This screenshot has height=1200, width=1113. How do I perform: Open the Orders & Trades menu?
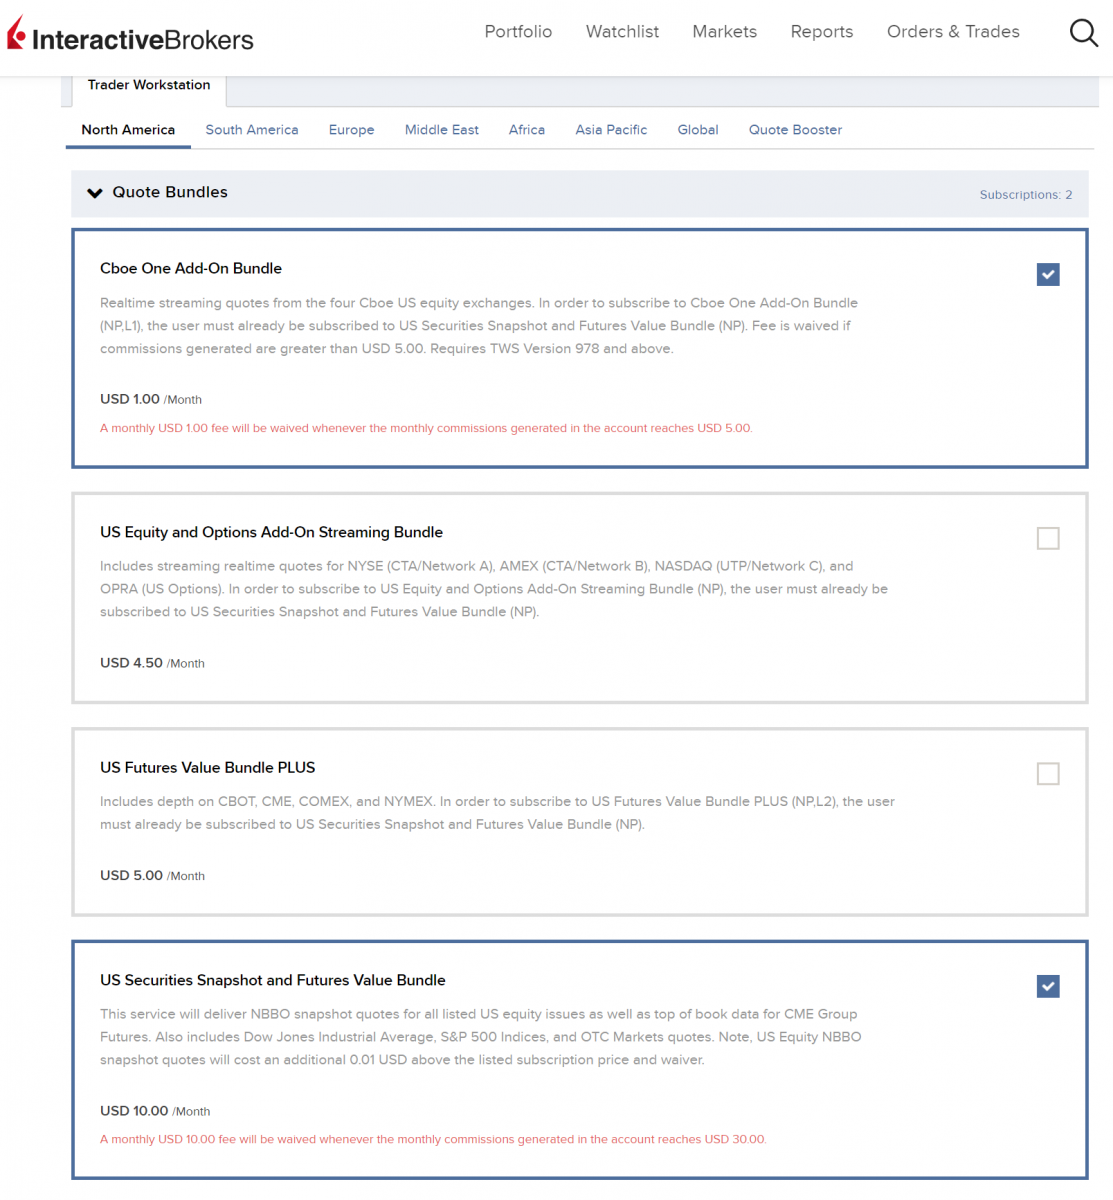point(953,32)
